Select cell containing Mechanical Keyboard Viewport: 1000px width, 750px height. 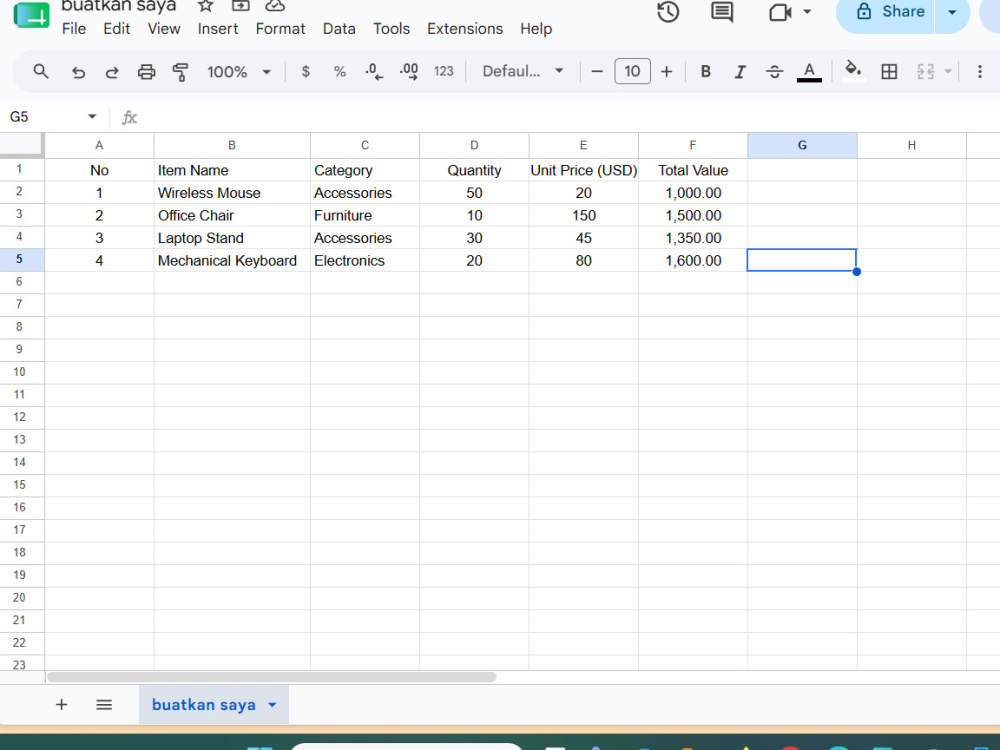point(232,260)
